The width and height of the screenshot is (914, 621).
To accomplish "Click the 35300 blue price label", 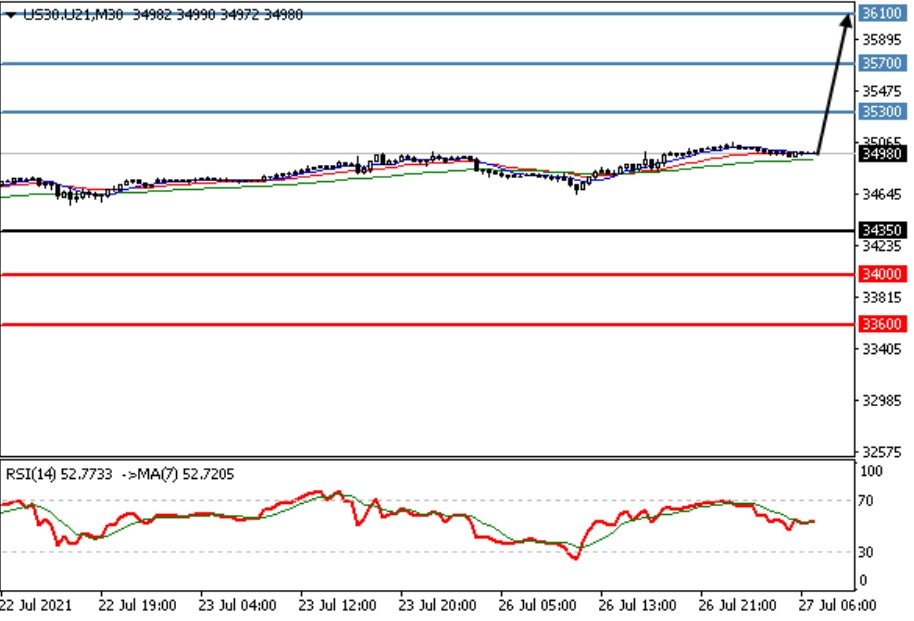I will [x=883, y=111].
